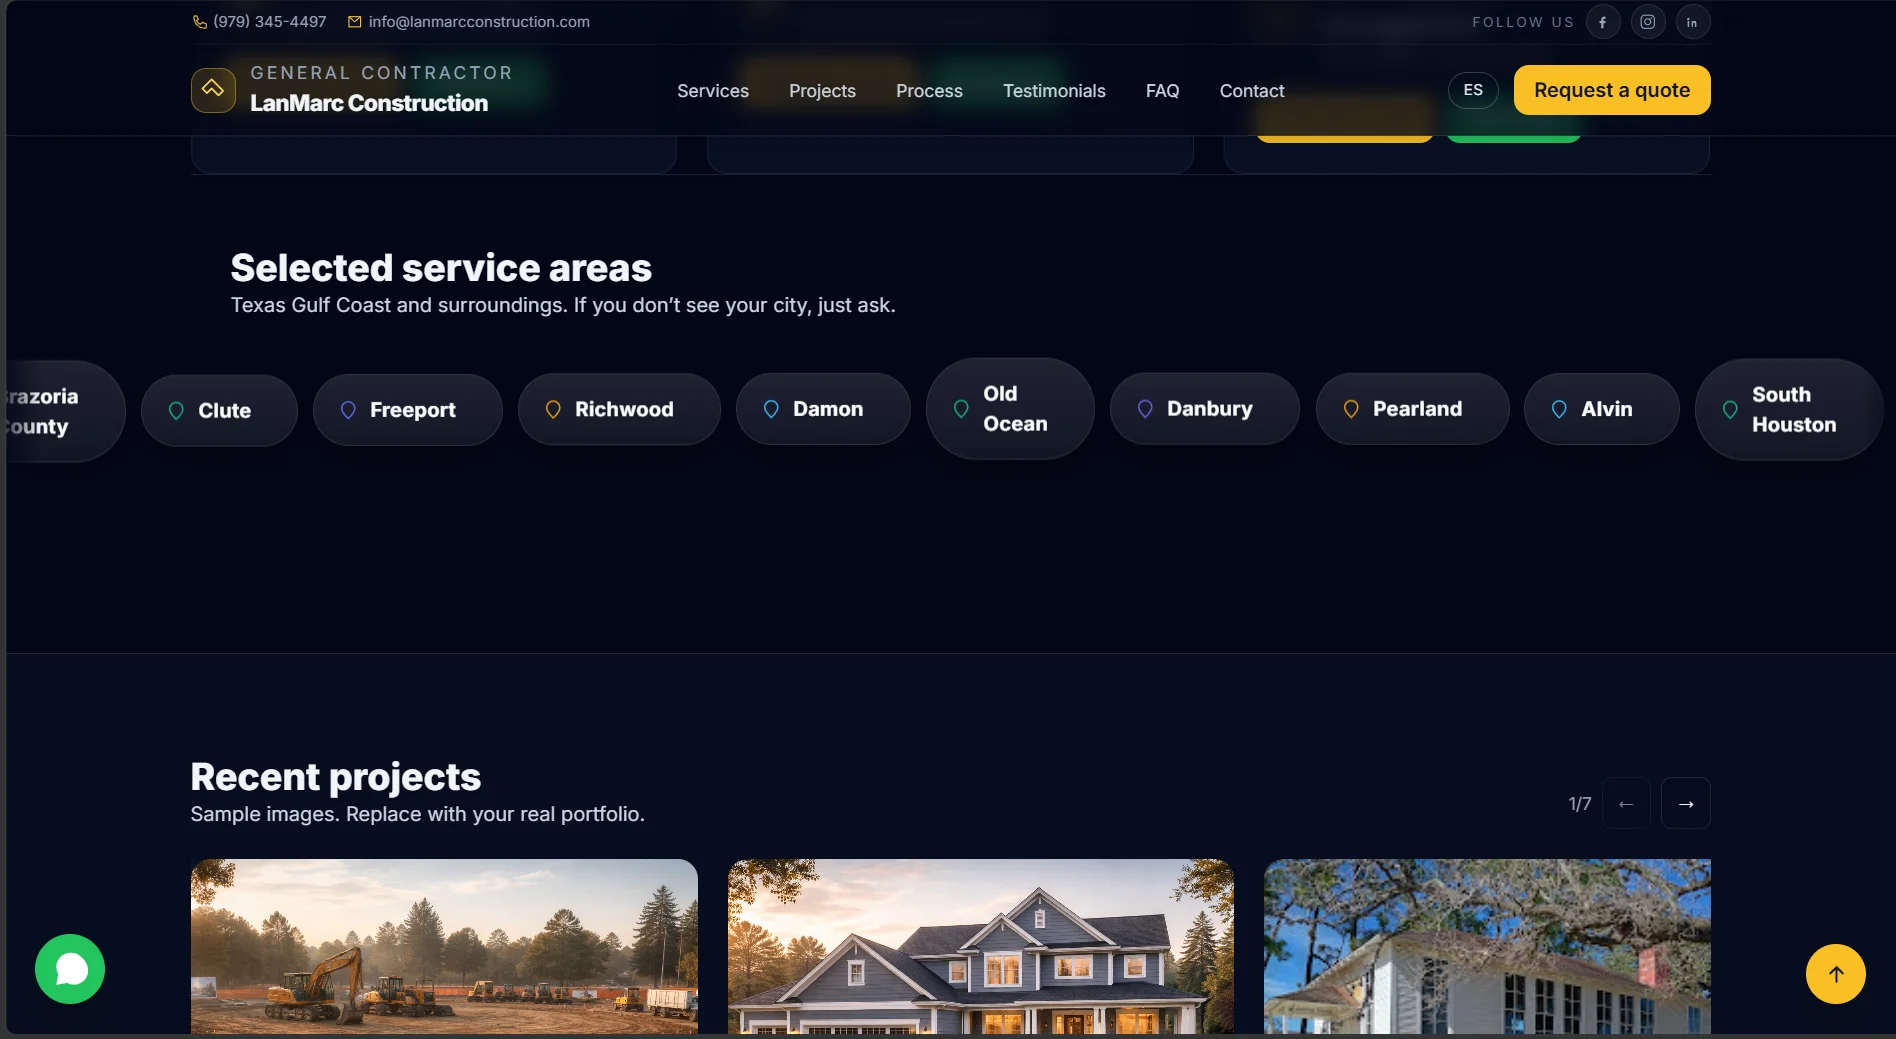Image resolution: width=1896 pixels, height=1039 pixels.
Task: Go to previous project with left arrow
Action: (1626, 803)
